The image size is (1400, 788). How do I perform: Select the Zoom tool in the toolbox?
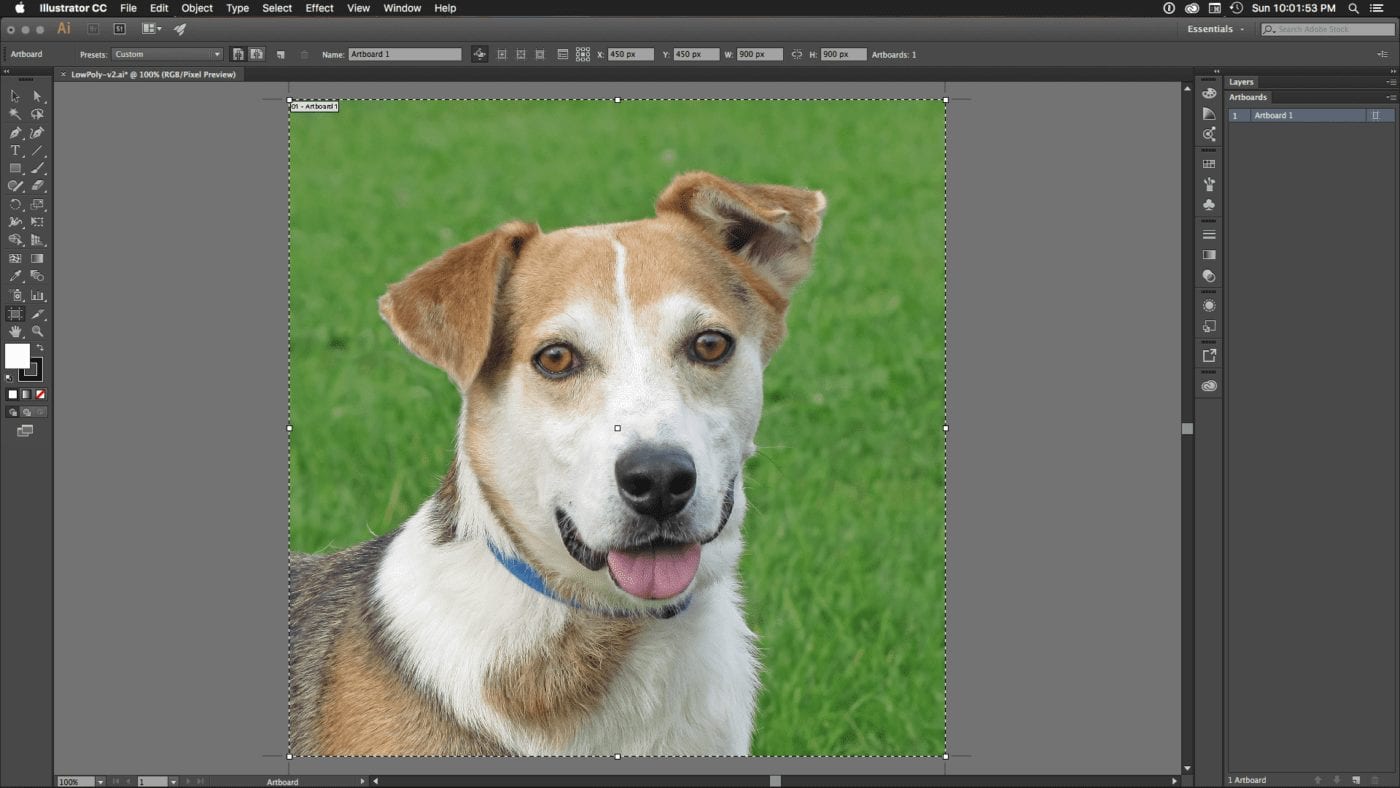(37, 331)
